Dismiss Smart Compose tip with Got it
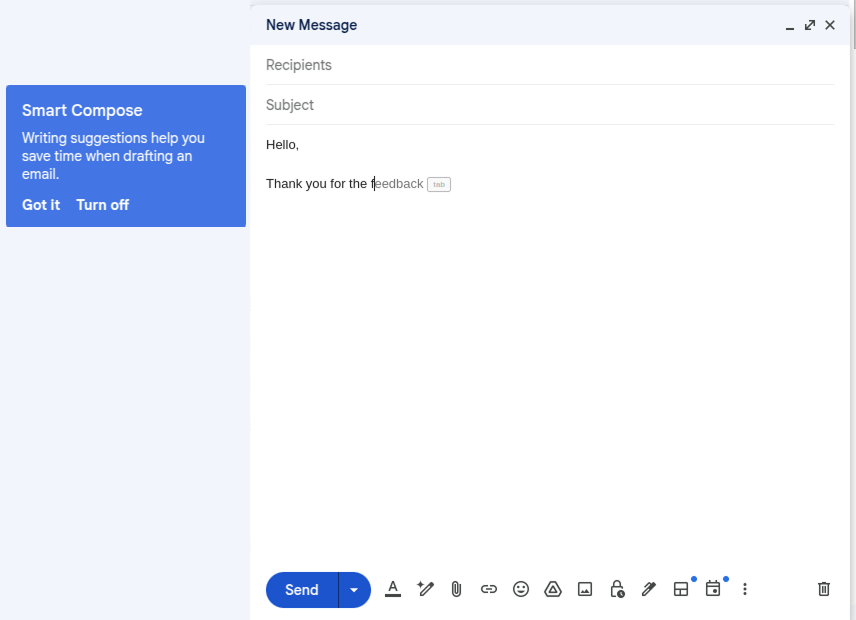Image resolution: width=856 pixels, height=620 pixels. coord(41,204)
